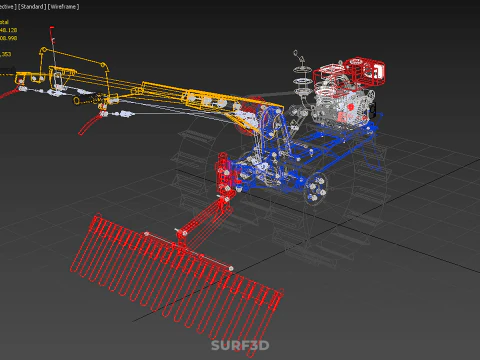Open the [Wireframe] viewport display menu
Image resolution: width=480 pixels, height=360 pixels.
[63, 7]
